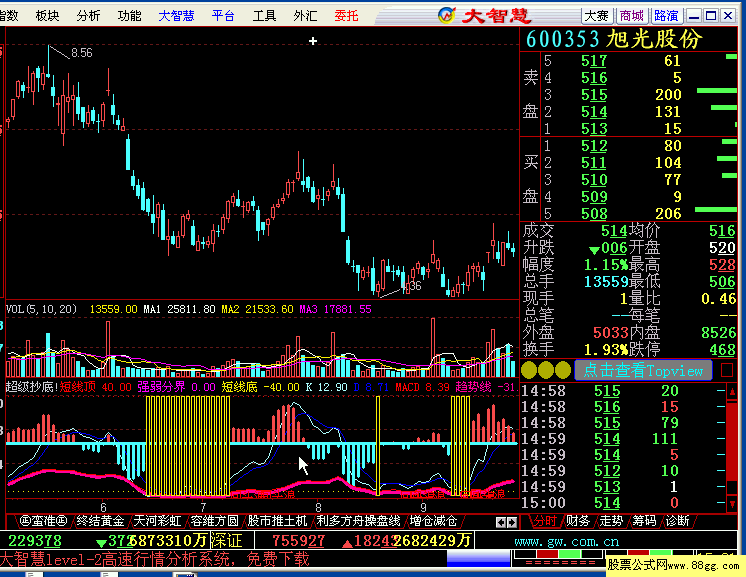746x577 pixels.
Task: Open the 功能 menu
Action: pyautogui.click(x=129, y=16)
